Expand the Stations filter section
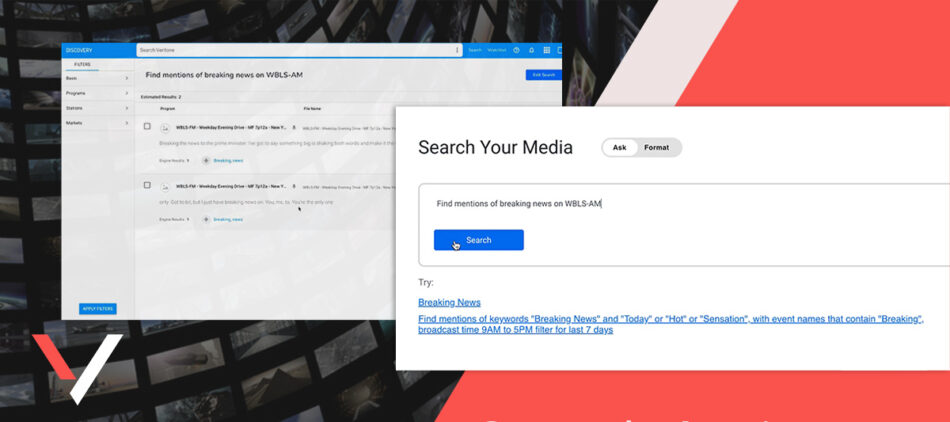950x422 pixels. [x=98, y=108]
